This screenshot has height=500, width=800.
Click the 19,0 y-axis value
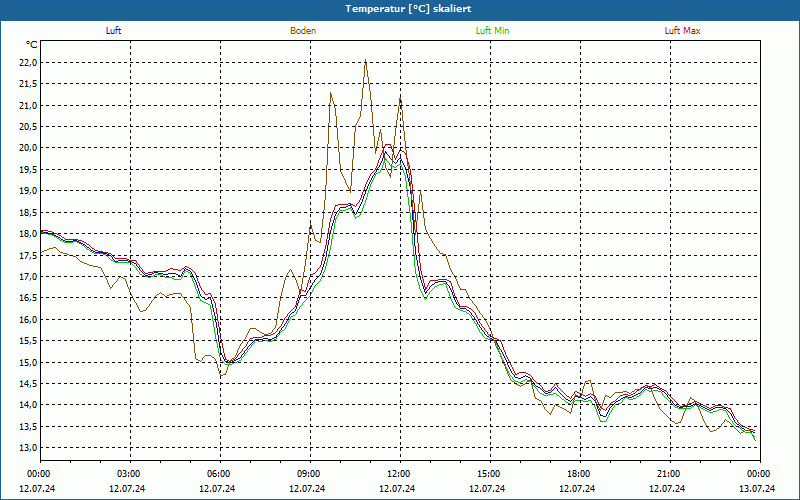point(29,191)
